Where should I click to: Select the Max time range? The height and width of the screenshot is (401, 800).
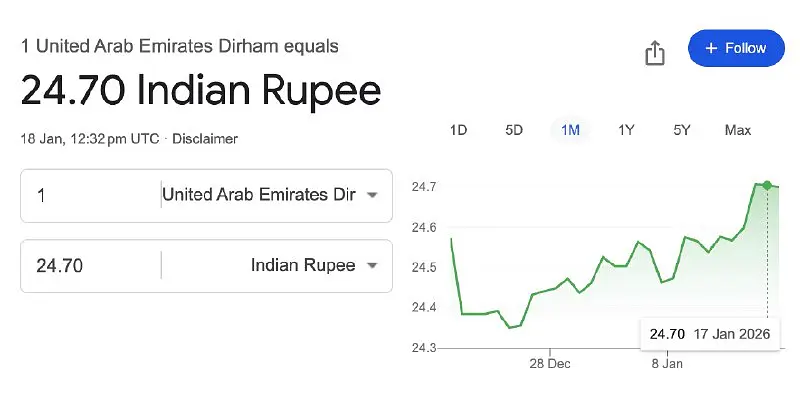(x=738, y=130)
